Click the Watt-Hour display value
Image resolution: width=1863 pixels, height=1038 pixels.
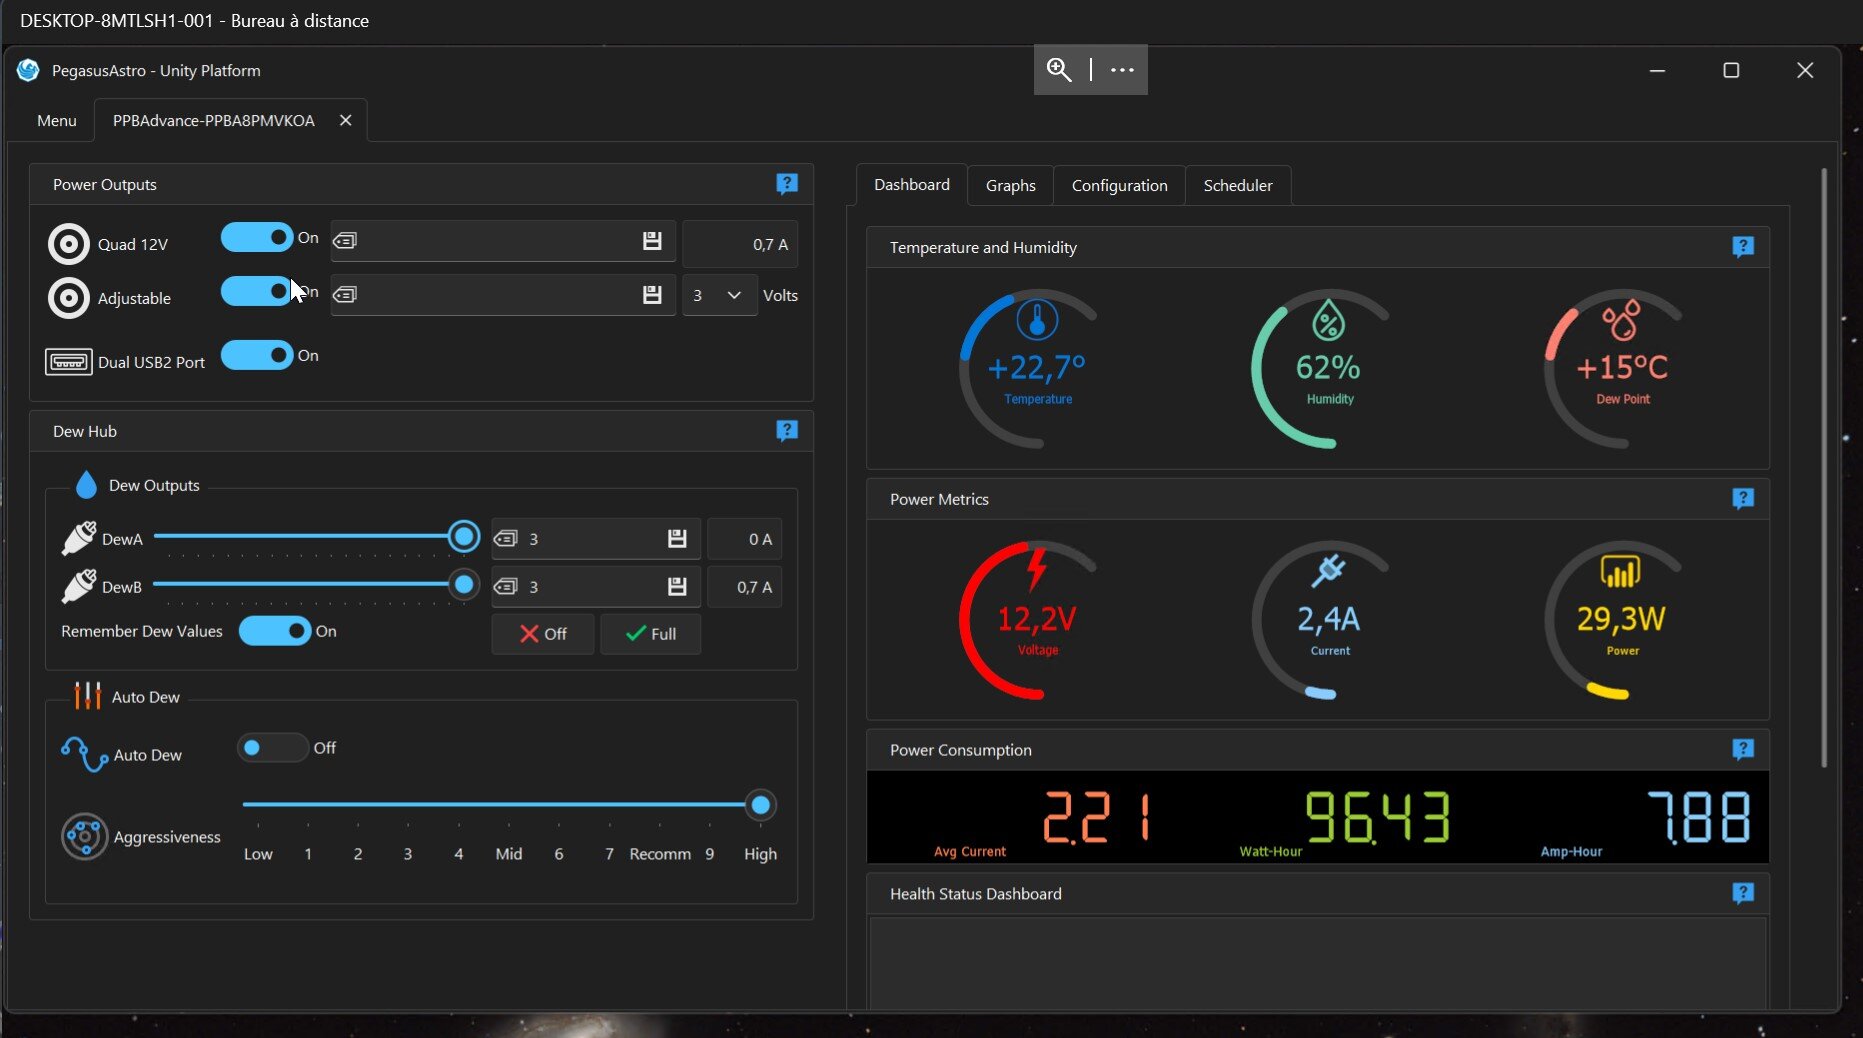1377,817
